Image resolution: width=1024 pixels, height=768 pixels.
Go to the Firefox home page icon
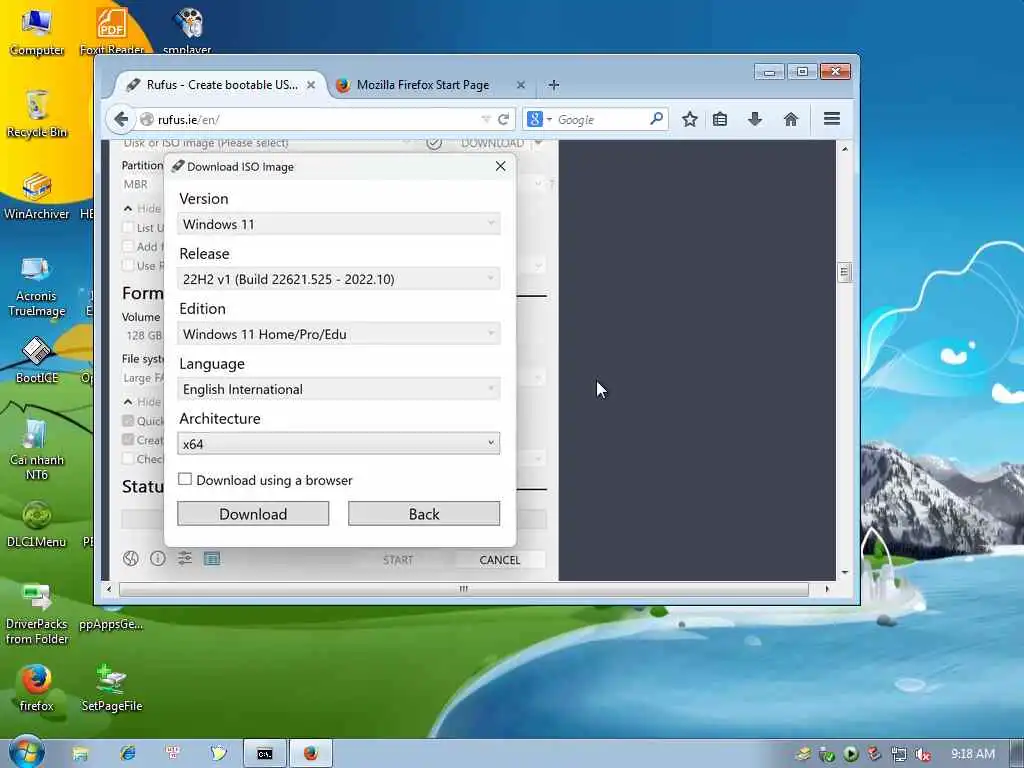pyautogui.click(x=791, y=120)
